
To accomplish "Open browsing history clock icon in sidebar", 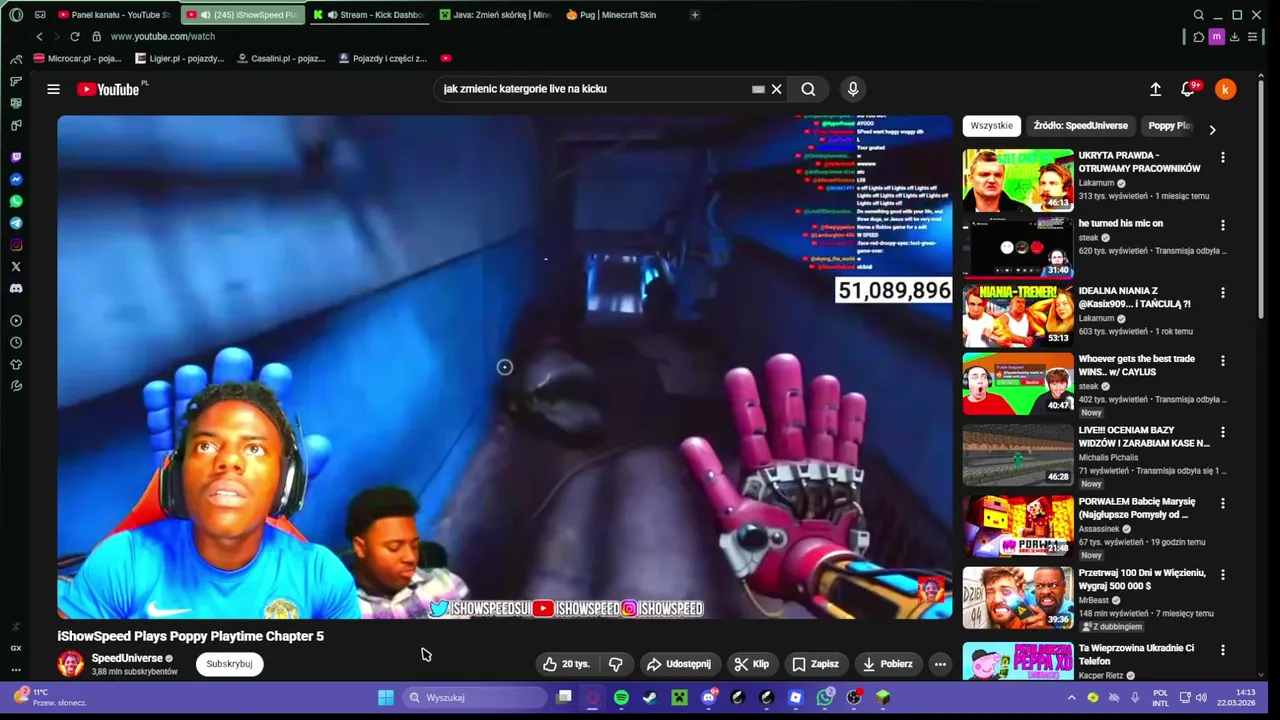I will 16,343.
